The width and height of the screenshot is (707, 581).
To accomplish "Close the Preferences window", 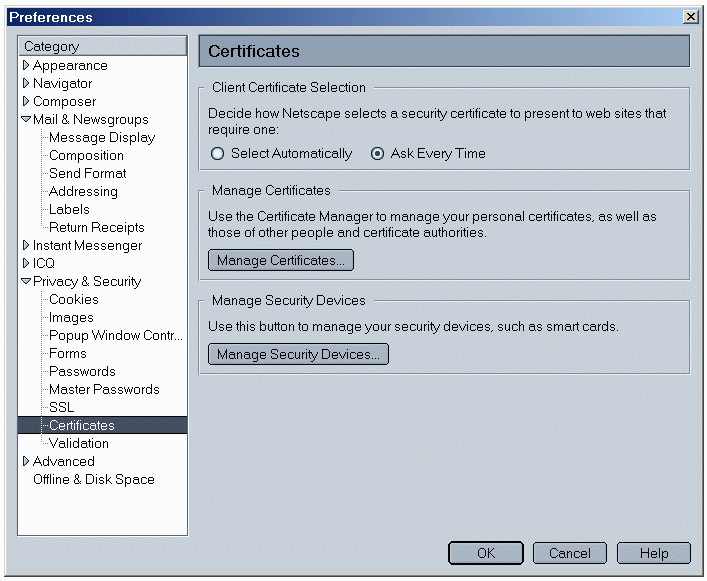I will tap(690, 17).
